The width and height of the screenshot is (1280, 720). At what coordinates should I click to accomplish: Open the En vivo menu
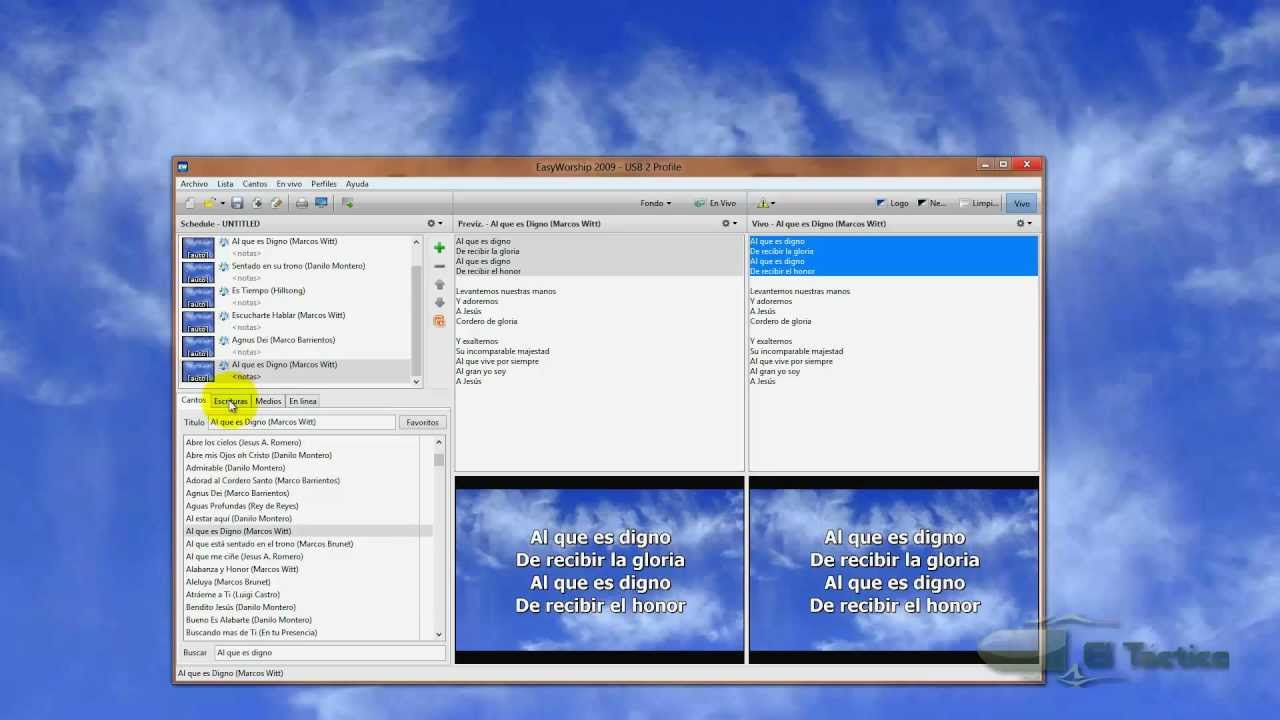[x=289, y=184]
